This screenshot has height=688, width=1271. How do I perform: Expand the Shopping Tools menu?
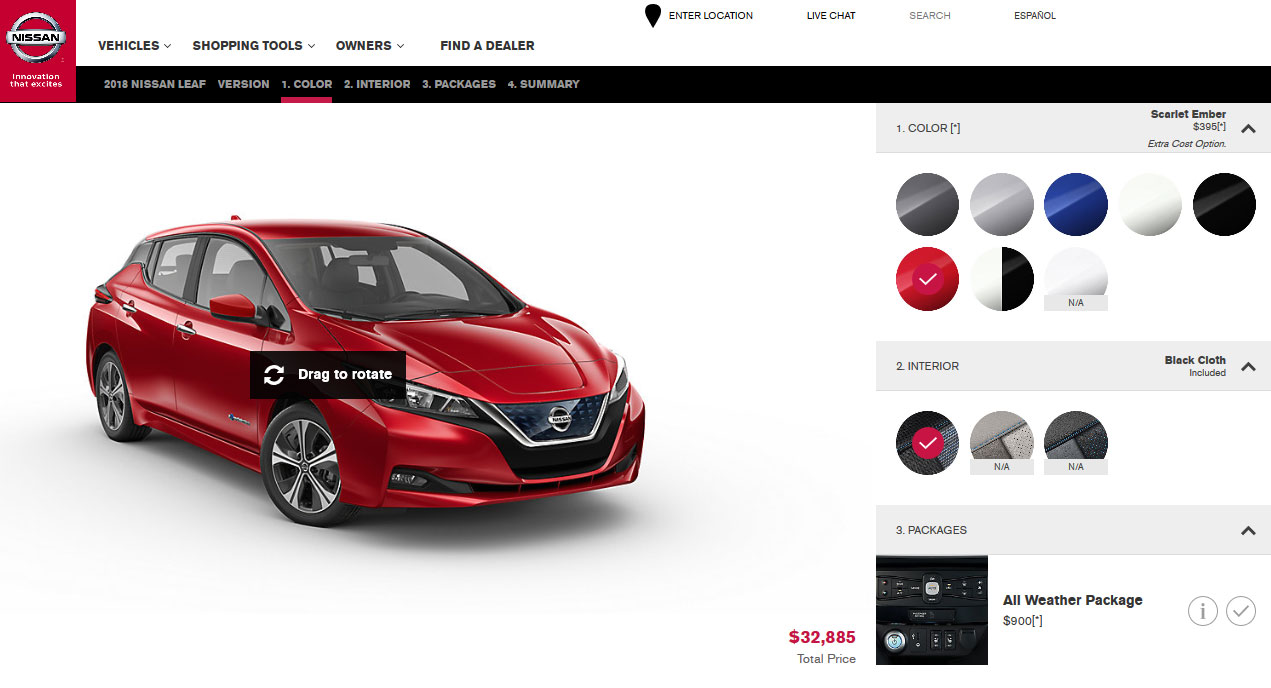tap(253, 46)
